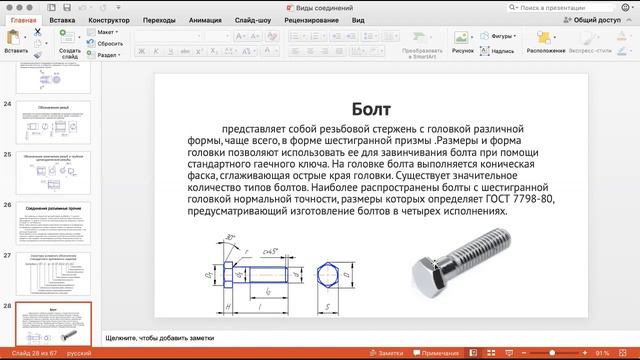
Task: Click the redo arrow in title bar
Action: [102, 7]
